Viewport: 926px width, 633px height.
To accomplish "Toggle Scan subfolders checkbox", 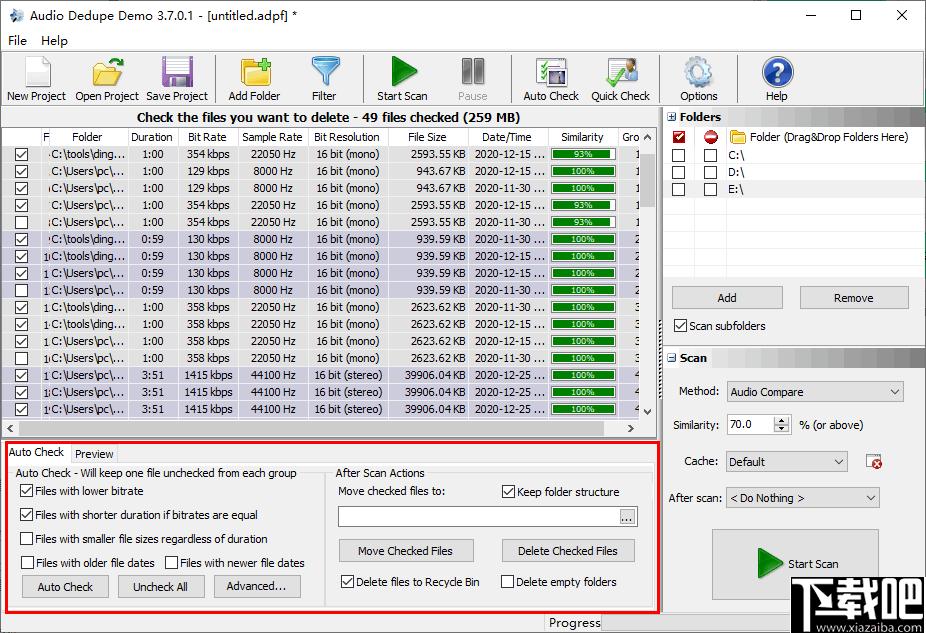I will [680, 325].
